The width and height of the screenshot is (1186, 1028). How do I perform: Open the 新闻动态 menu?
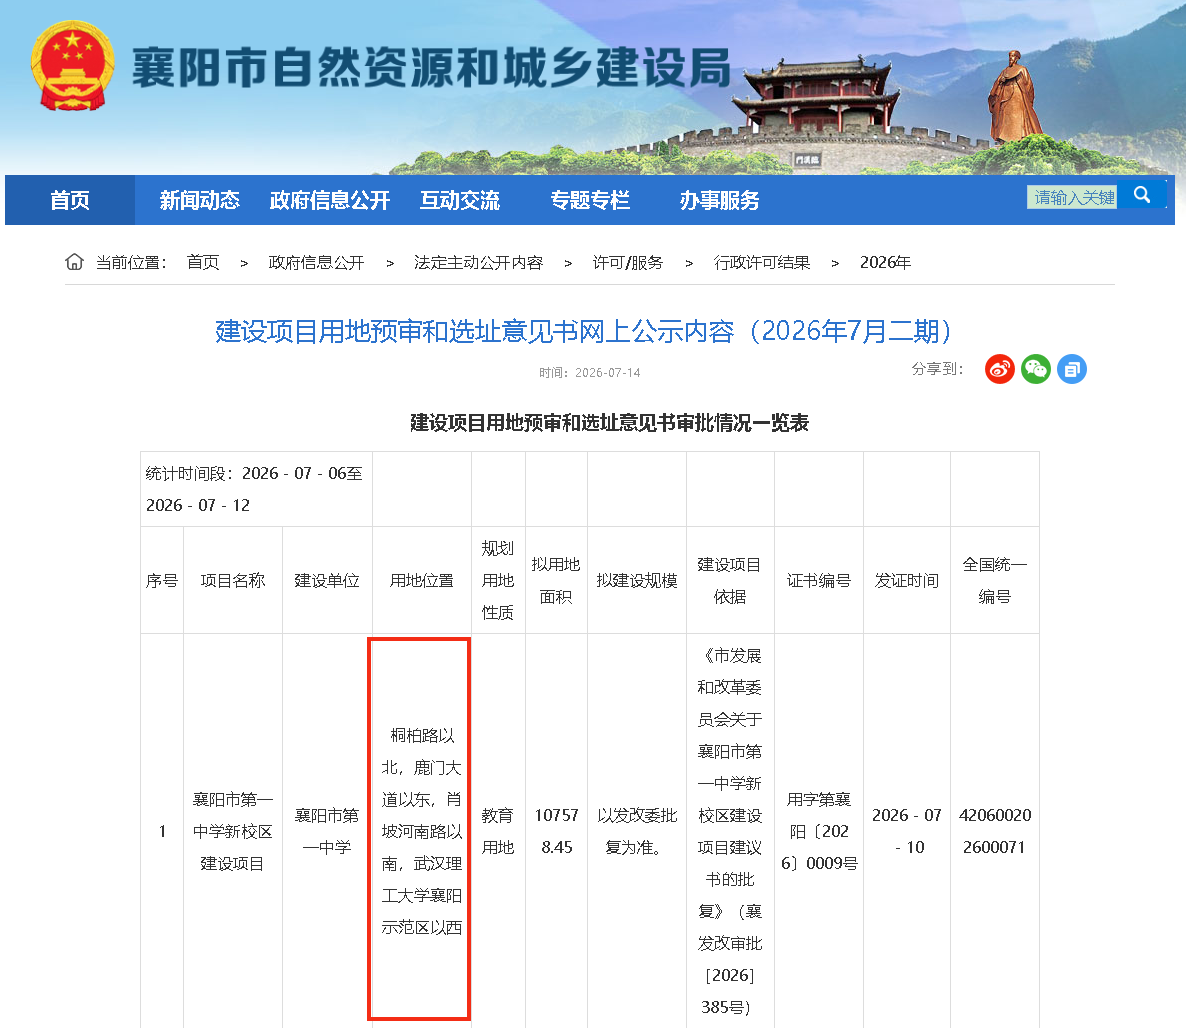click(x=200, y=200)
